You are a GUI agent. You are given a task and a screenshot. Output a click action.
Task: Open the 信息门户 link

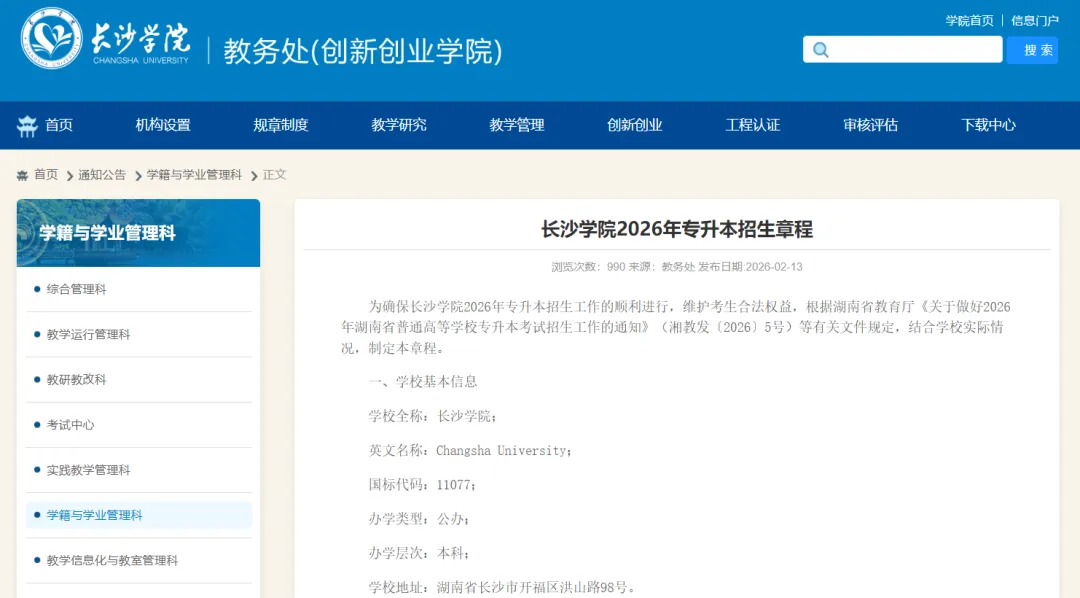point(1035,21)
